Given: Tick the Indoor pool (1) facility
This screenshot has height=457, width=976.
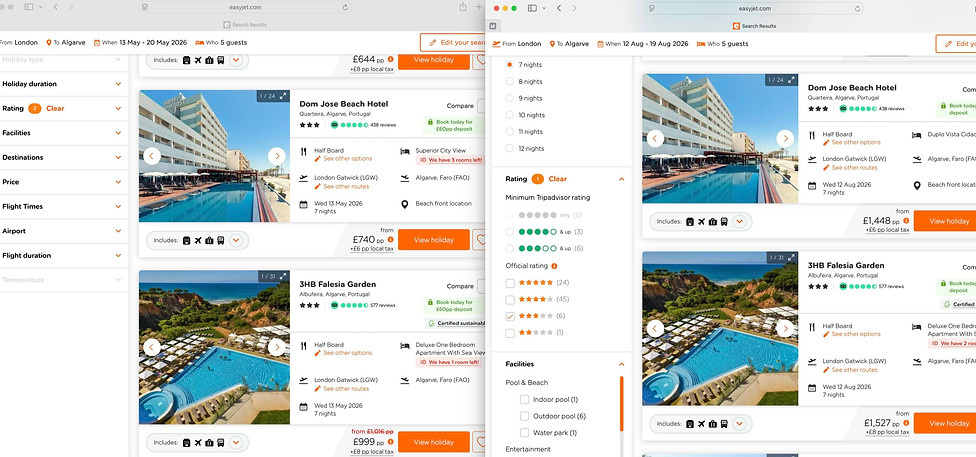Looking at the screenshot, I should click(x=524, y=400).
